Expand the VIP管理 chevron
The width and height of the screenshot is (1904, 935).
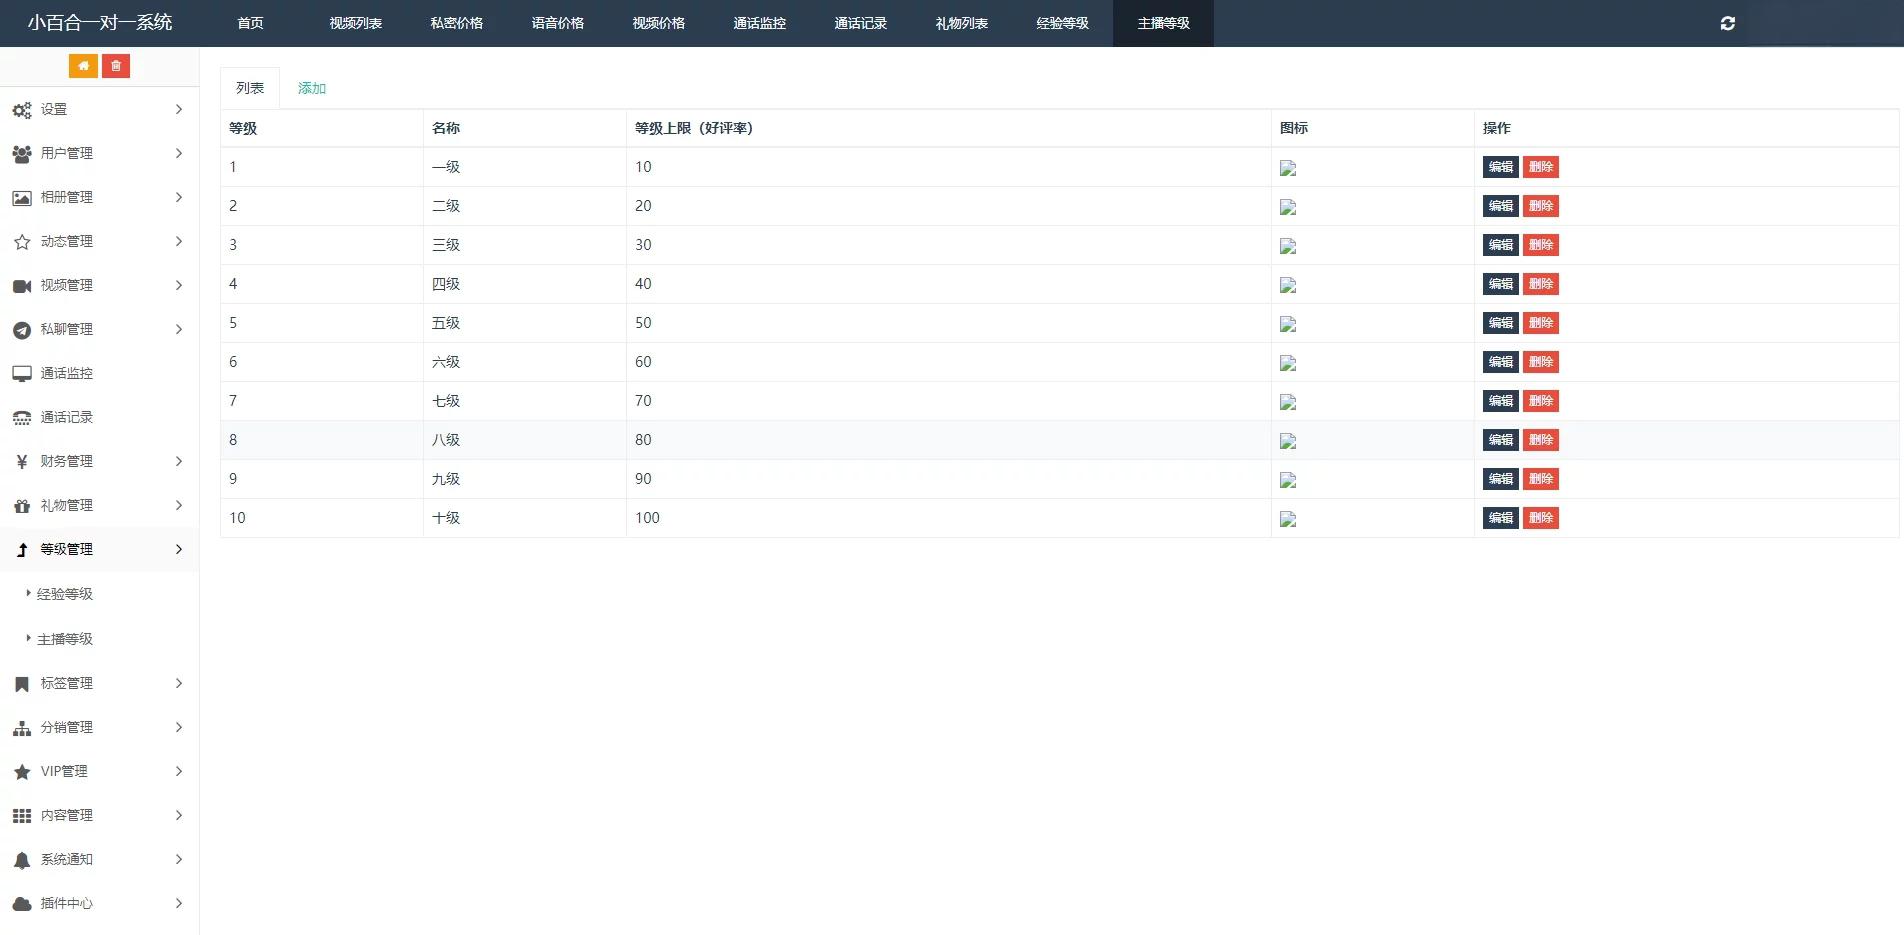[179, 771]
